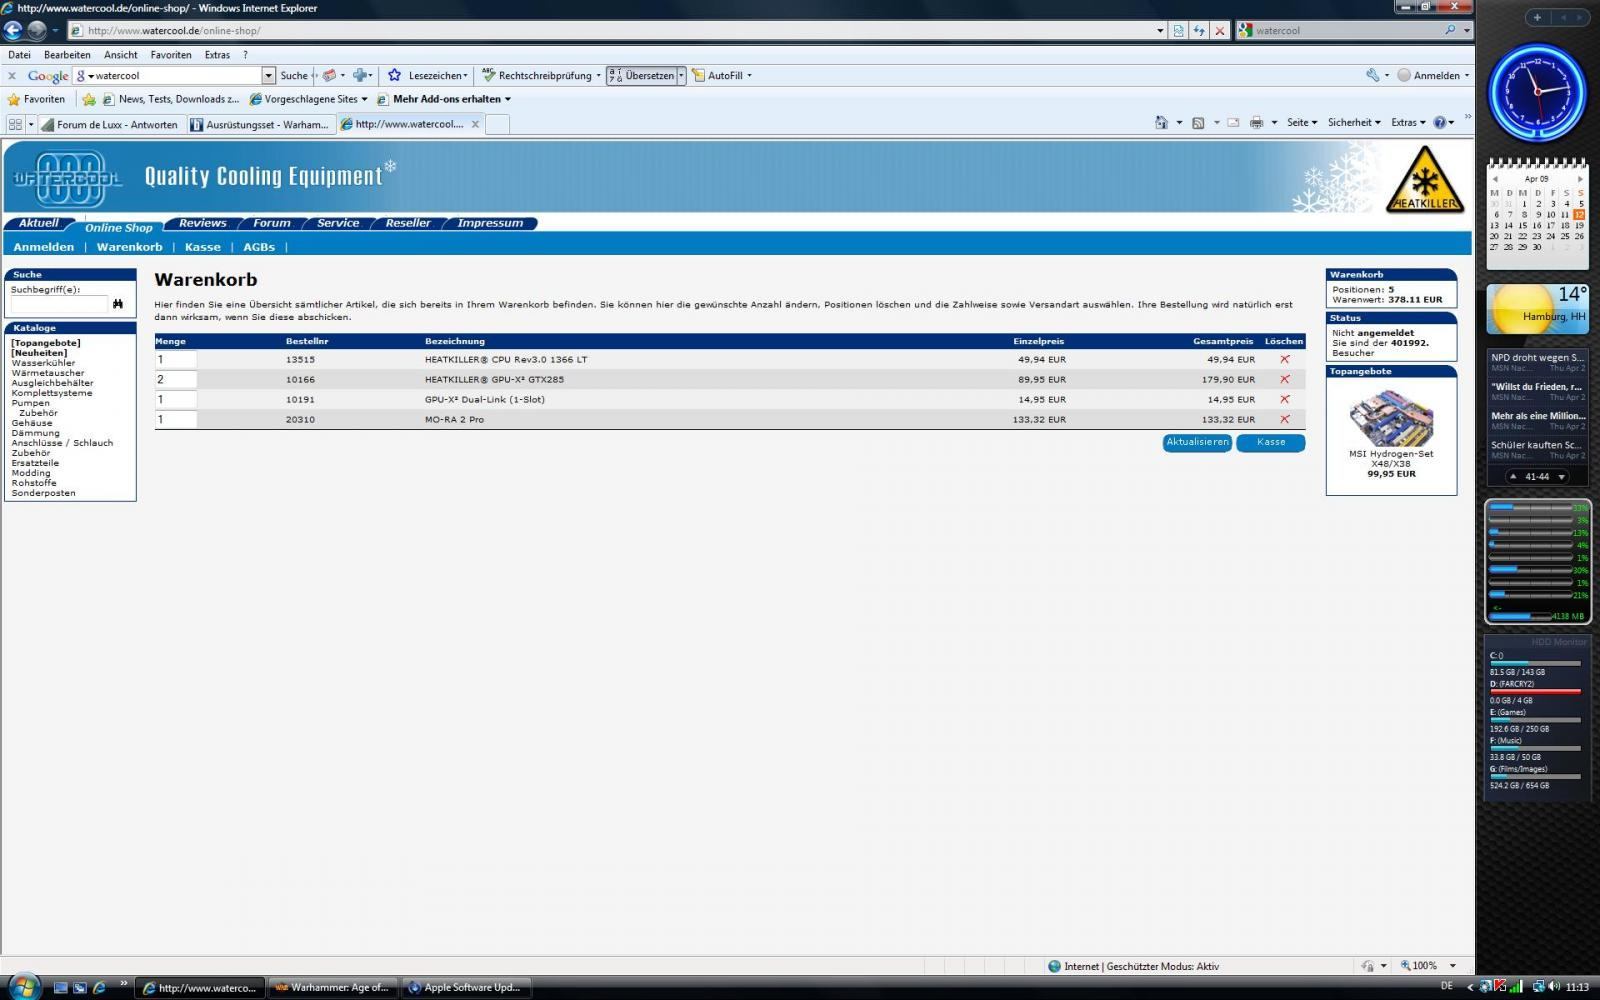Remove MO-RA 2 Pro item via red X
Screen dimensions: 1600x1000
[x=1285, y=419]
